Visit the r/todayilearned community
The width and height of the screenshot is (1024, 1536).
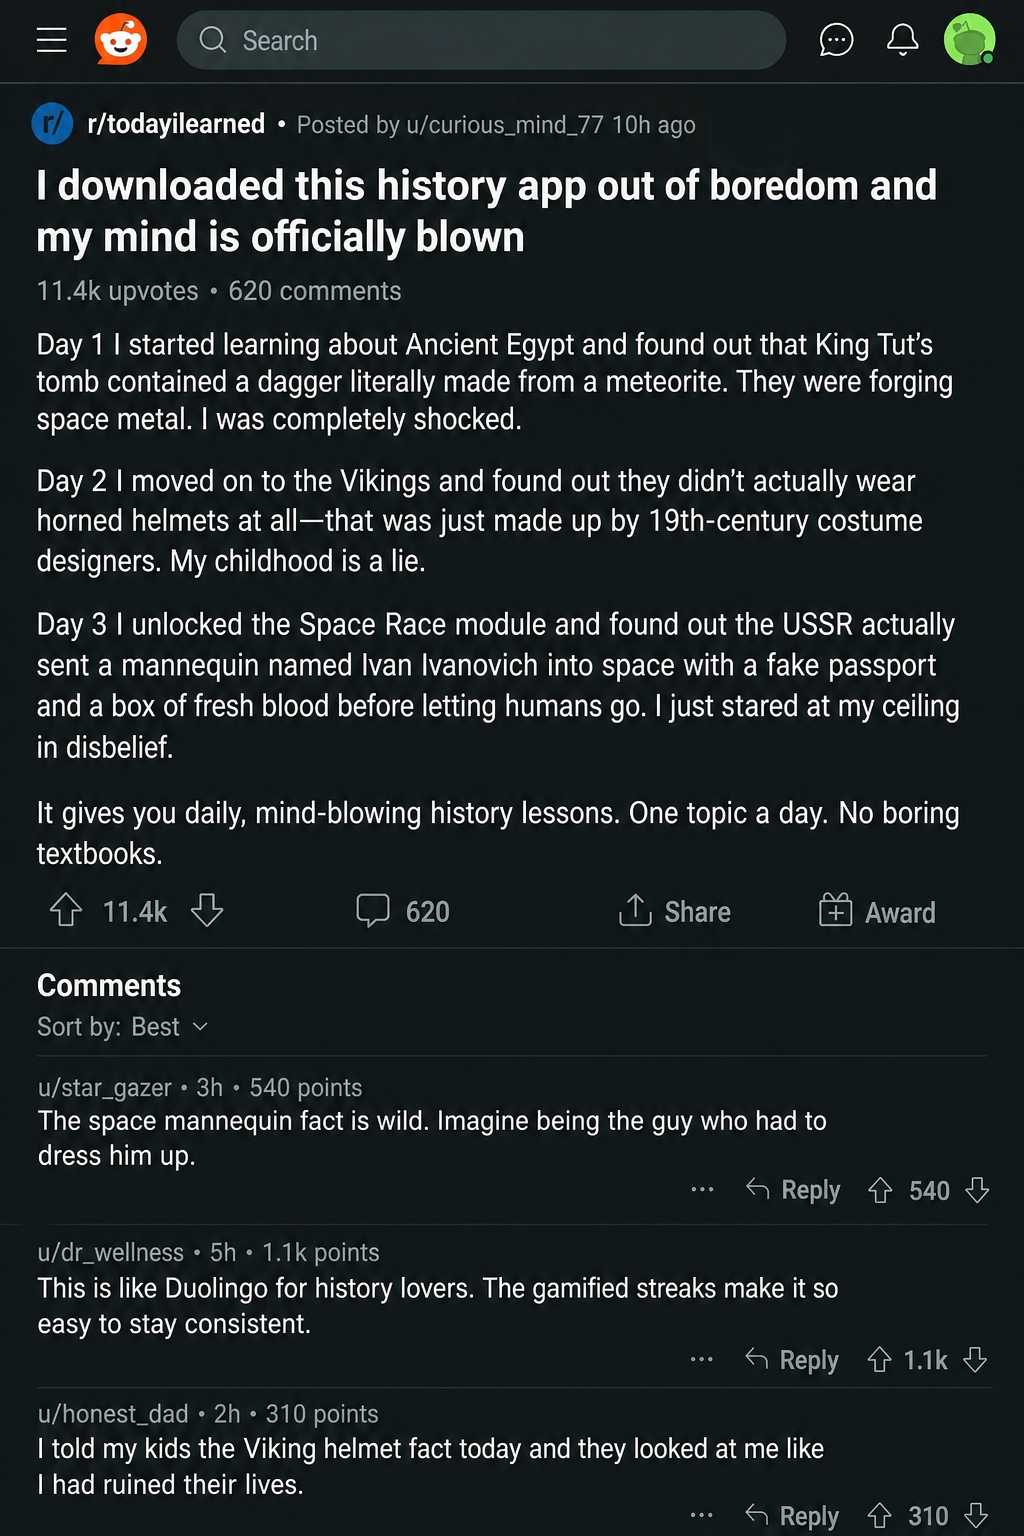tap(176, 124)
